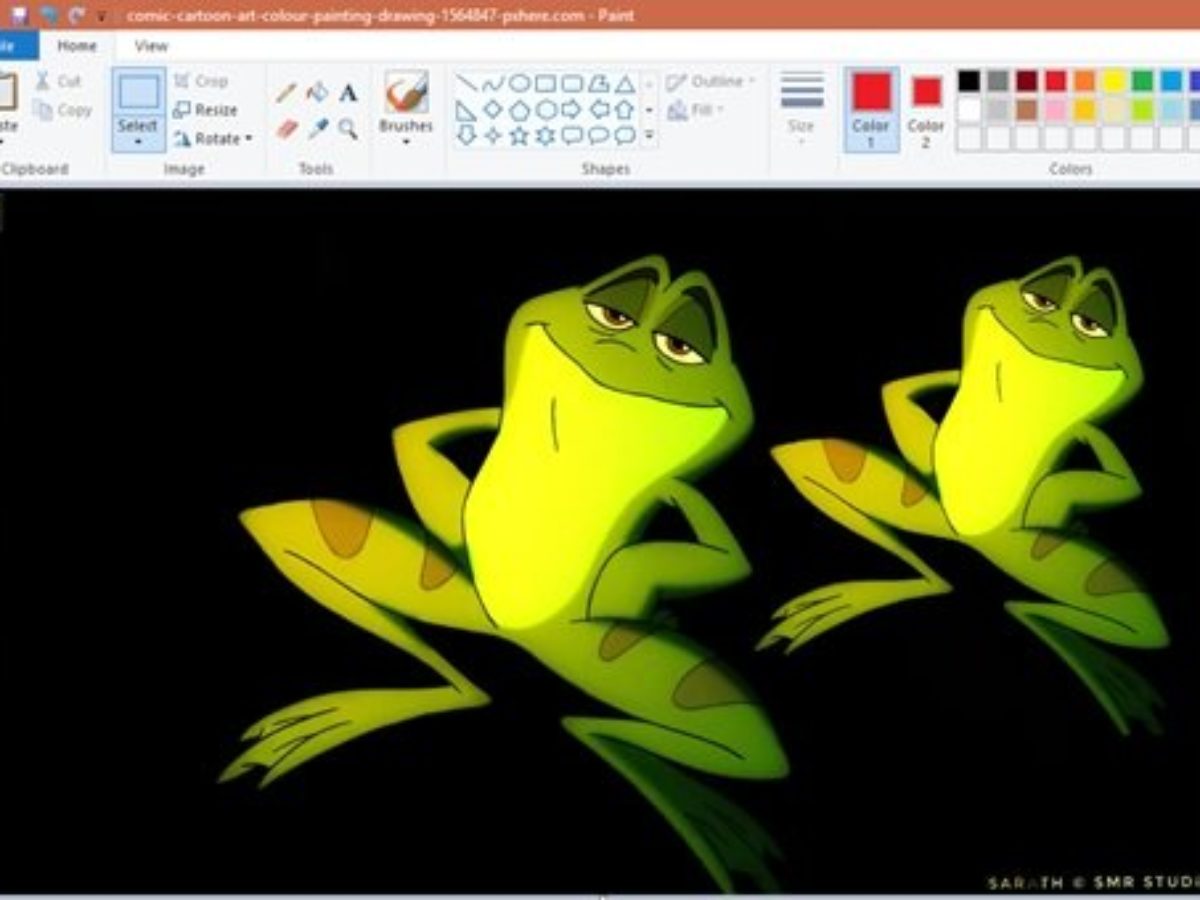Choose the Pentagon shape

coord(519,110)
